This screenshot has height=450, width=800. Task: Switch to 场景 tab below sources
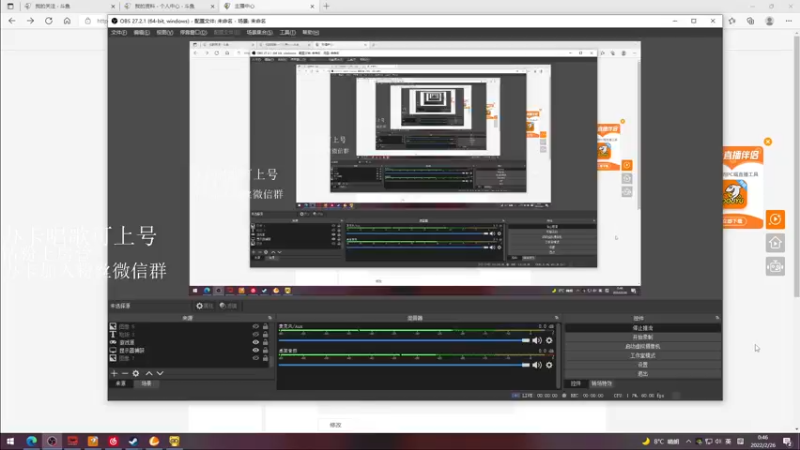[x=146, y=383]
